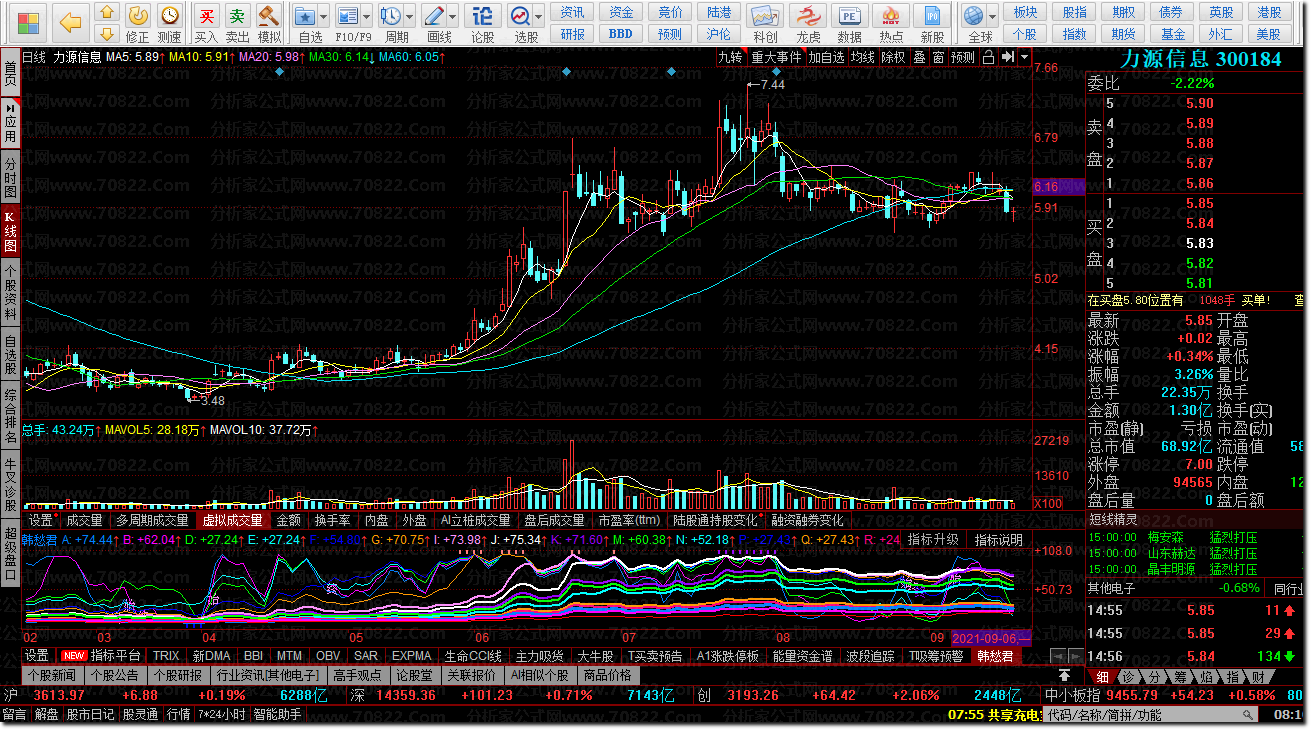This screenshot has width=1312, height=730.
Task: Click the jump-to-end arrow icon above chart
Action: (x=1007, y=57)
